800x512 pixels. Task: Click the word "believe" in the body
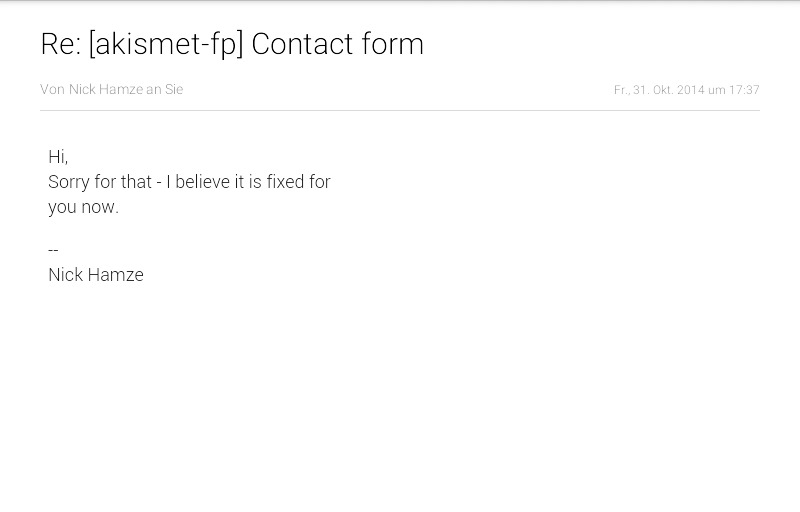204,182
